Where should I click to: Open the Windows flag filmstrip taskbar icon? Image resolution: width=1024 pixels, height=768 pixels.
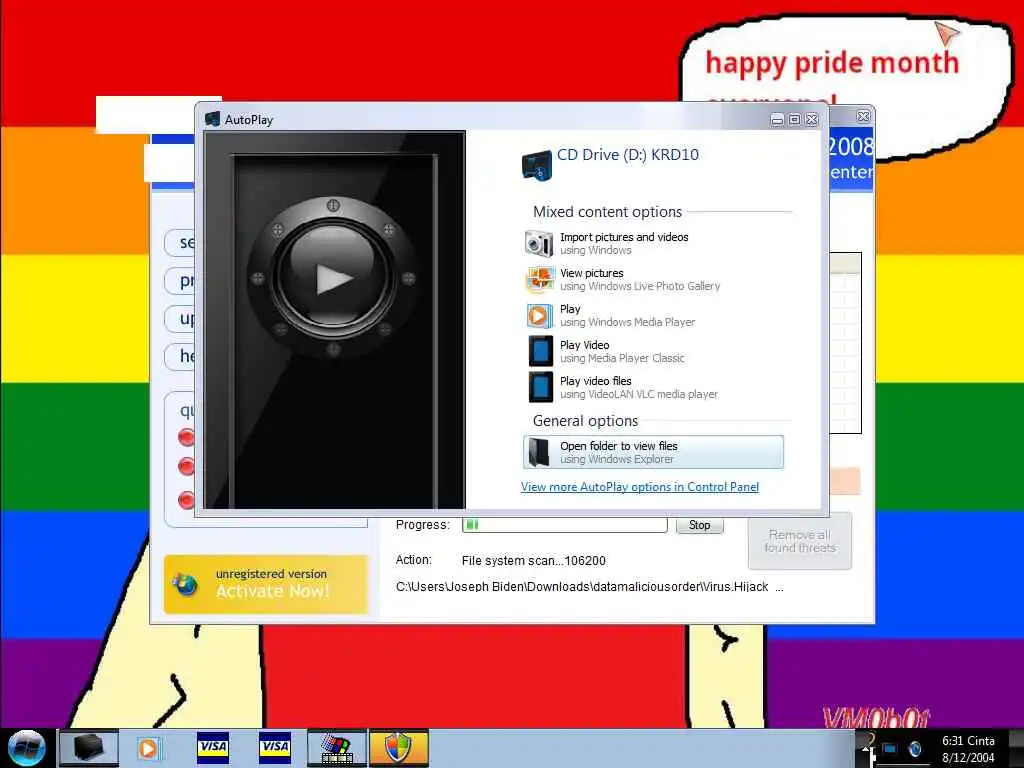[337, 748]
